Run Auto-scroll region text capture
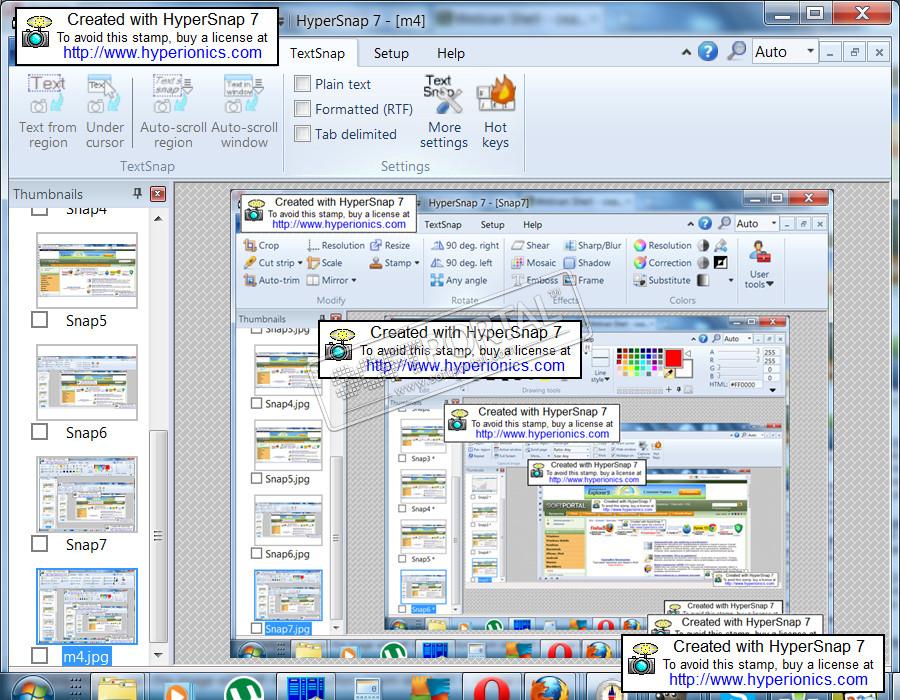900x700 pixels. click(173, 112)
